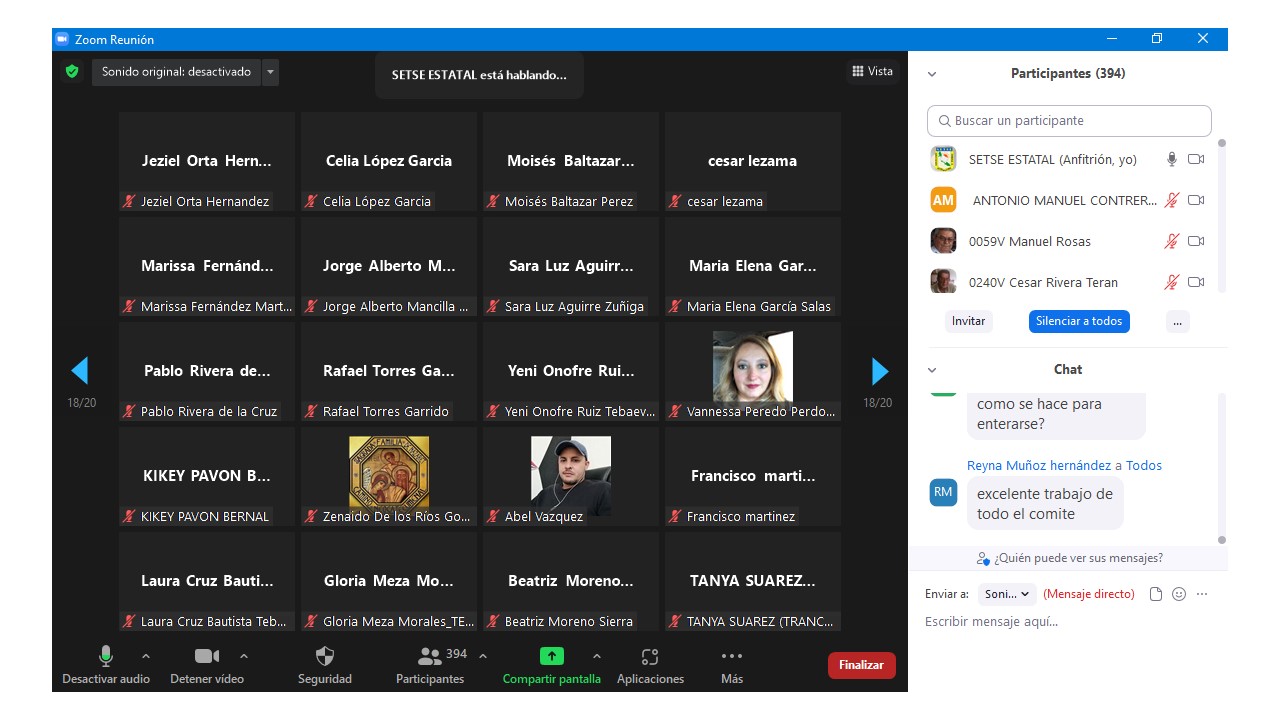Select Zenaido De los Ríos thumbnail
This screenshot has width=1280, height=720.
(389, 475)
